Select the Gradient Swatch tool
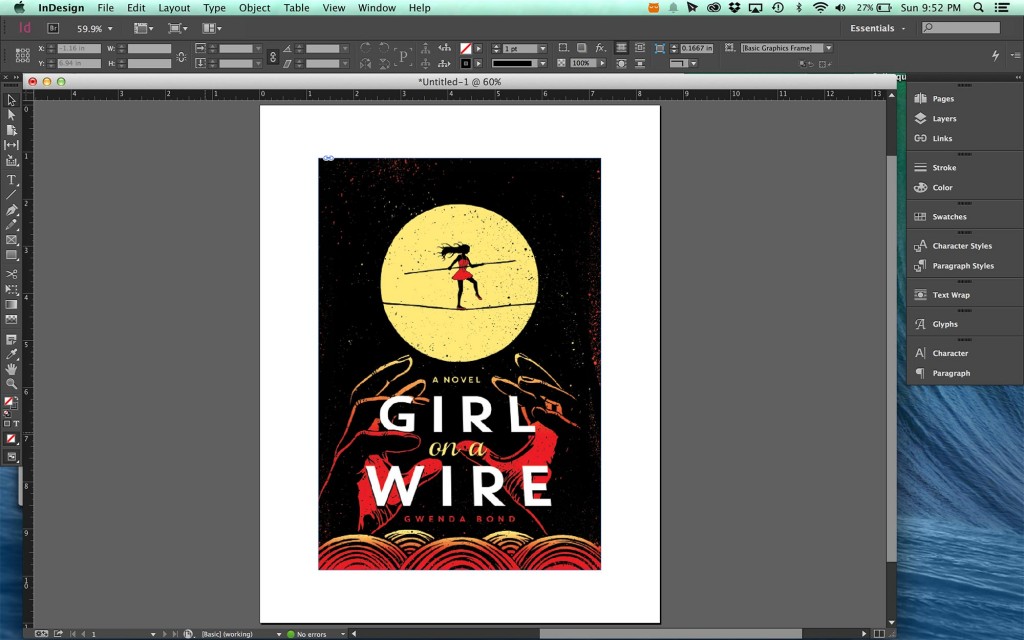This screenshot has height=640, width=1024. [11, 304]
